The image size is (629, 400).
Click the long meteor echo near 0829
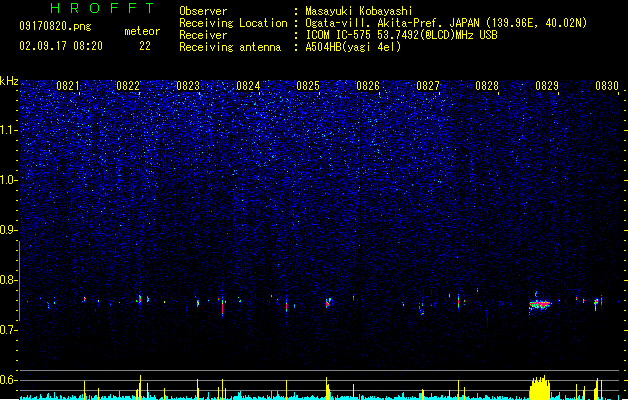(x=540, y=304)
